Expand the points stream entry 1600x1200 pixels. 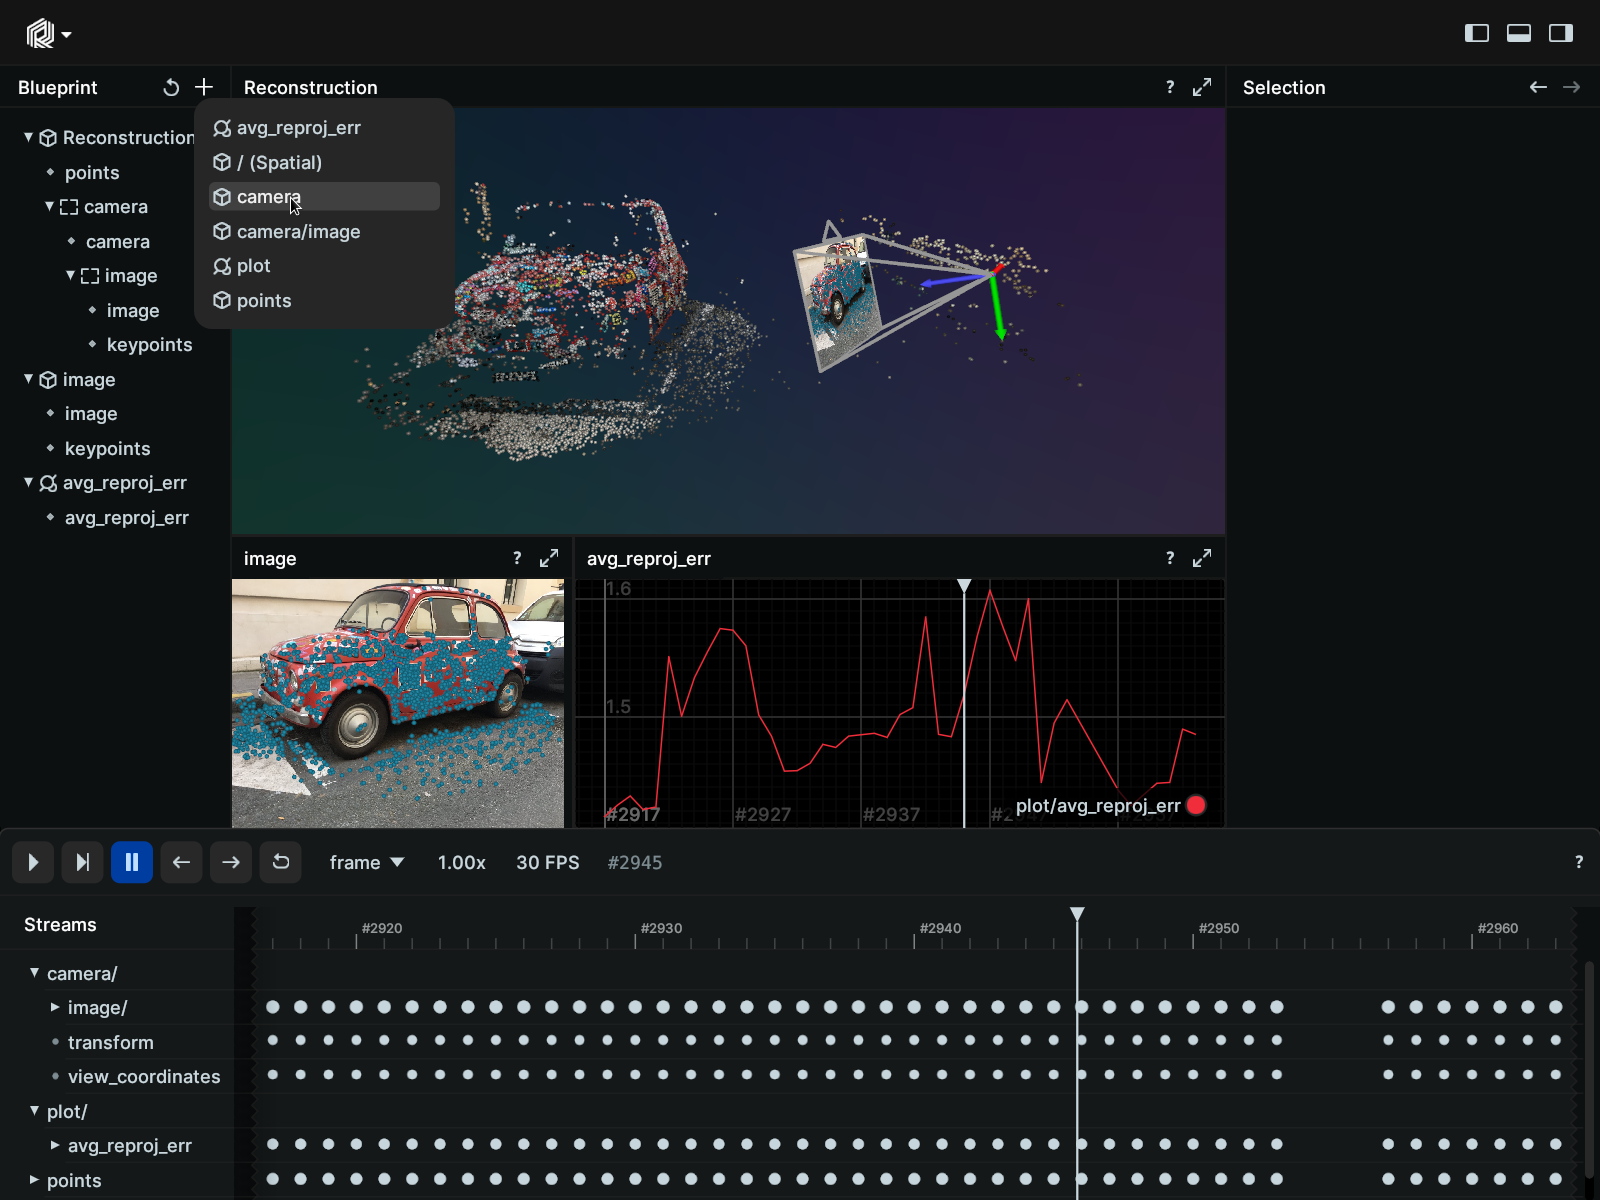(32, 1180)
